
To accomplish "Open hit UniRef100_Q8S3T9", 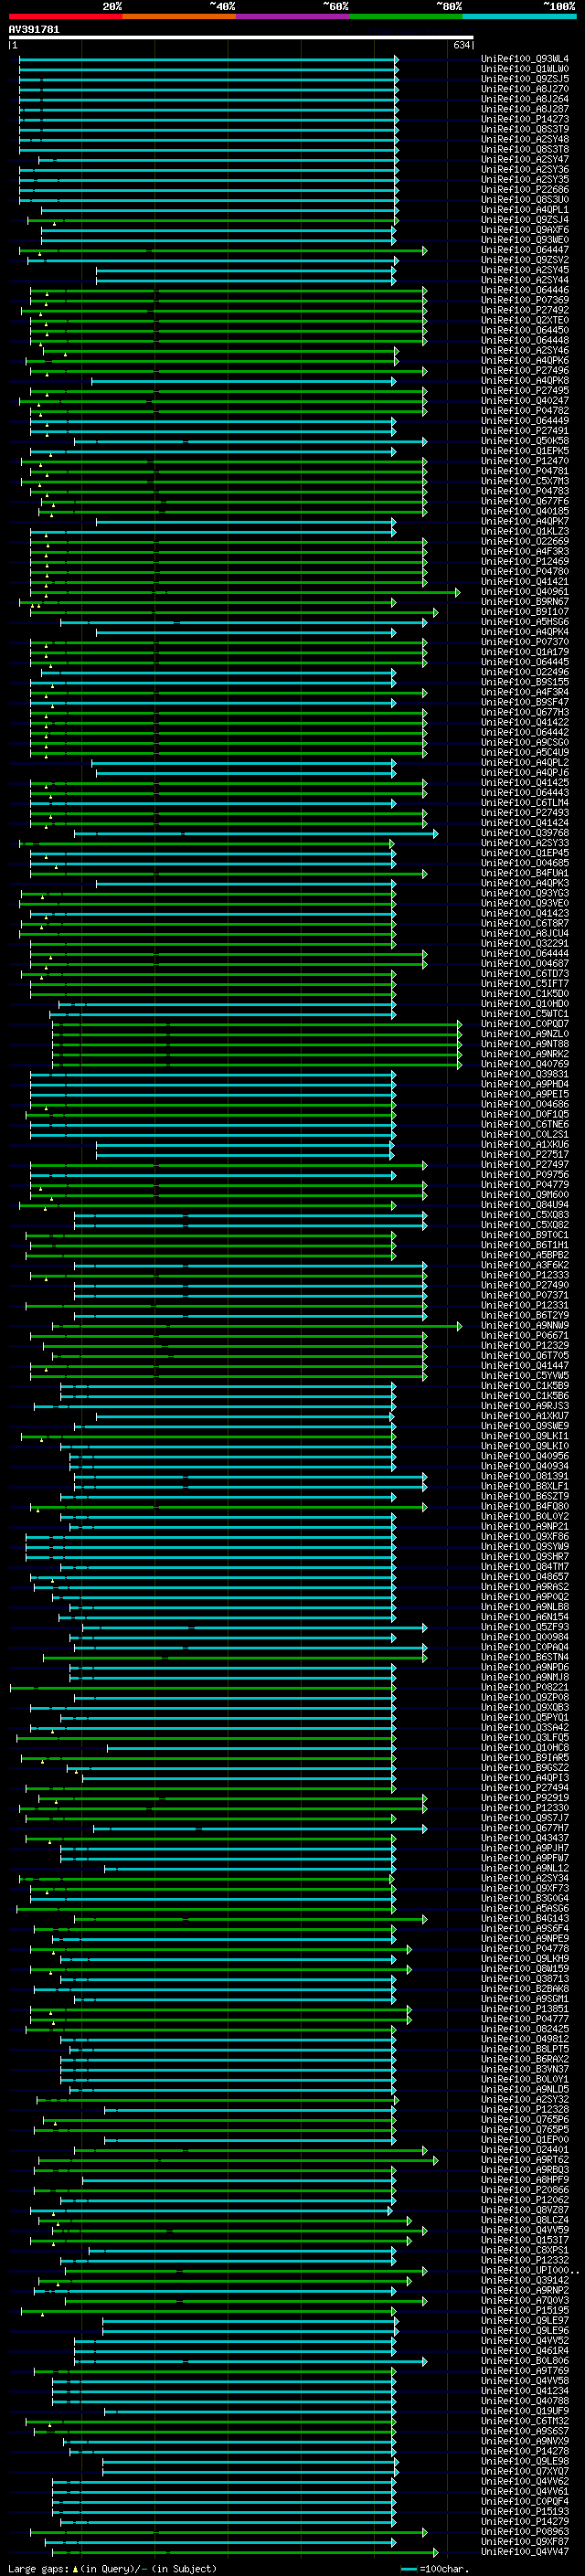I will [x=525, y=130].
